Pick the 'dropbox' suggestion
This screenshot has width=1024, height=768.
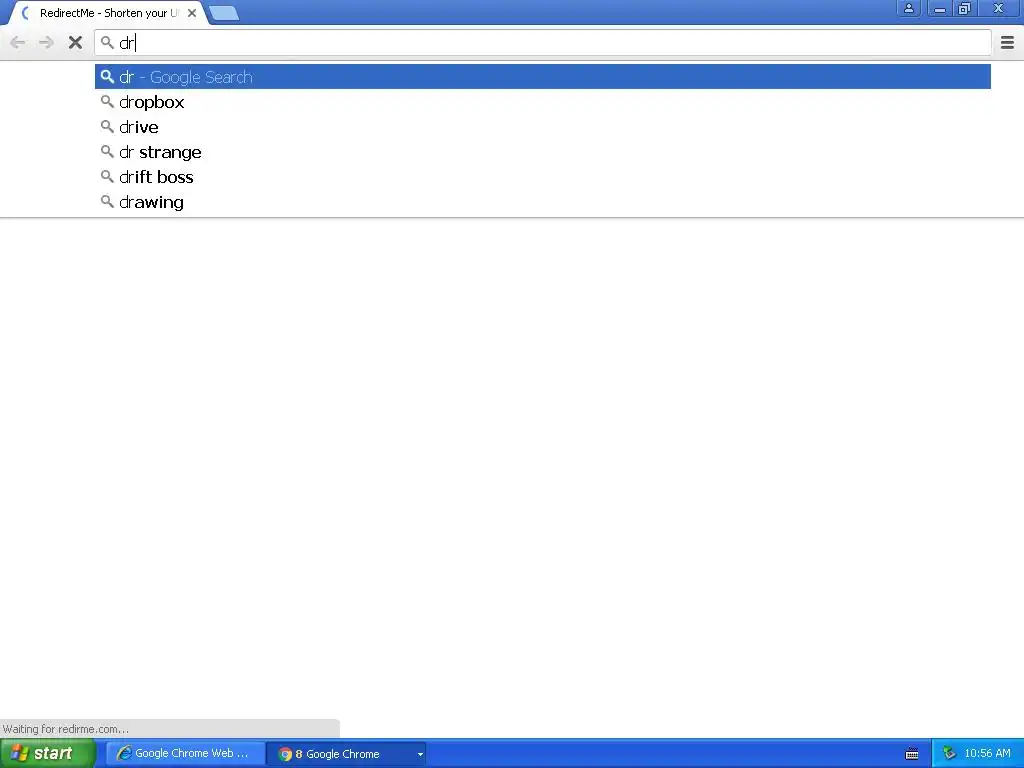click(543, 102)
